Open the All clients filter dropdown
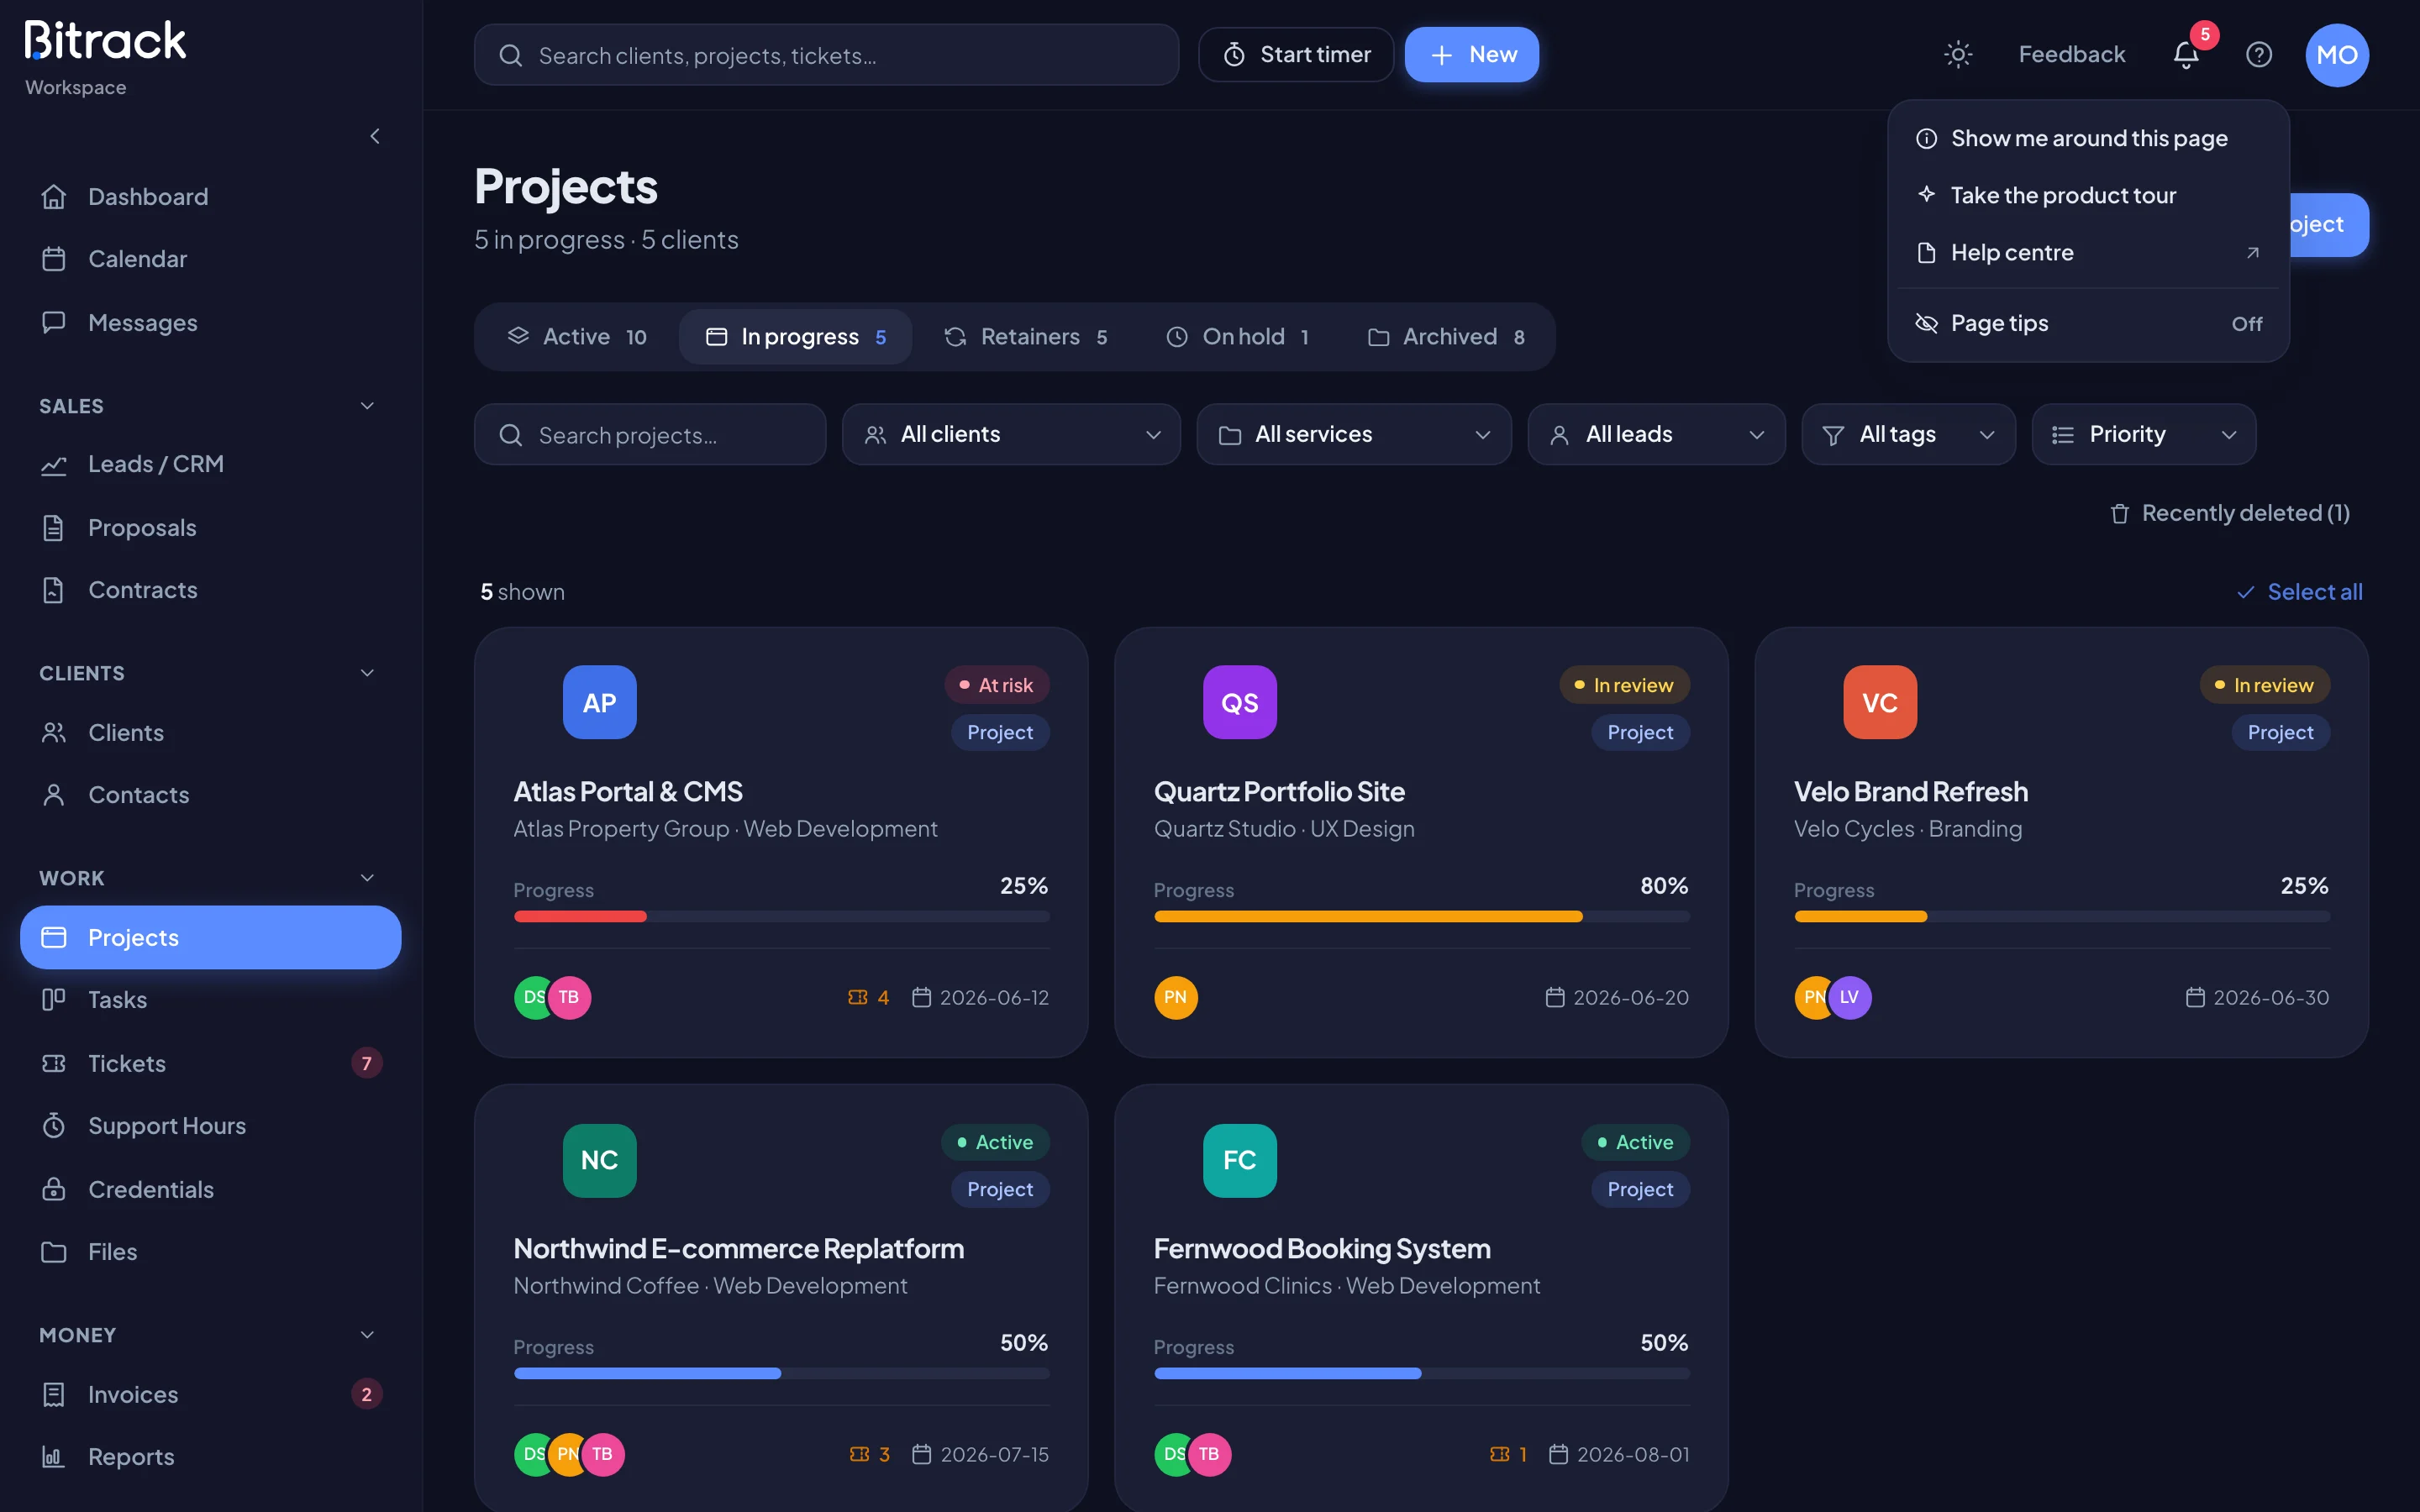 [1011, 434]
